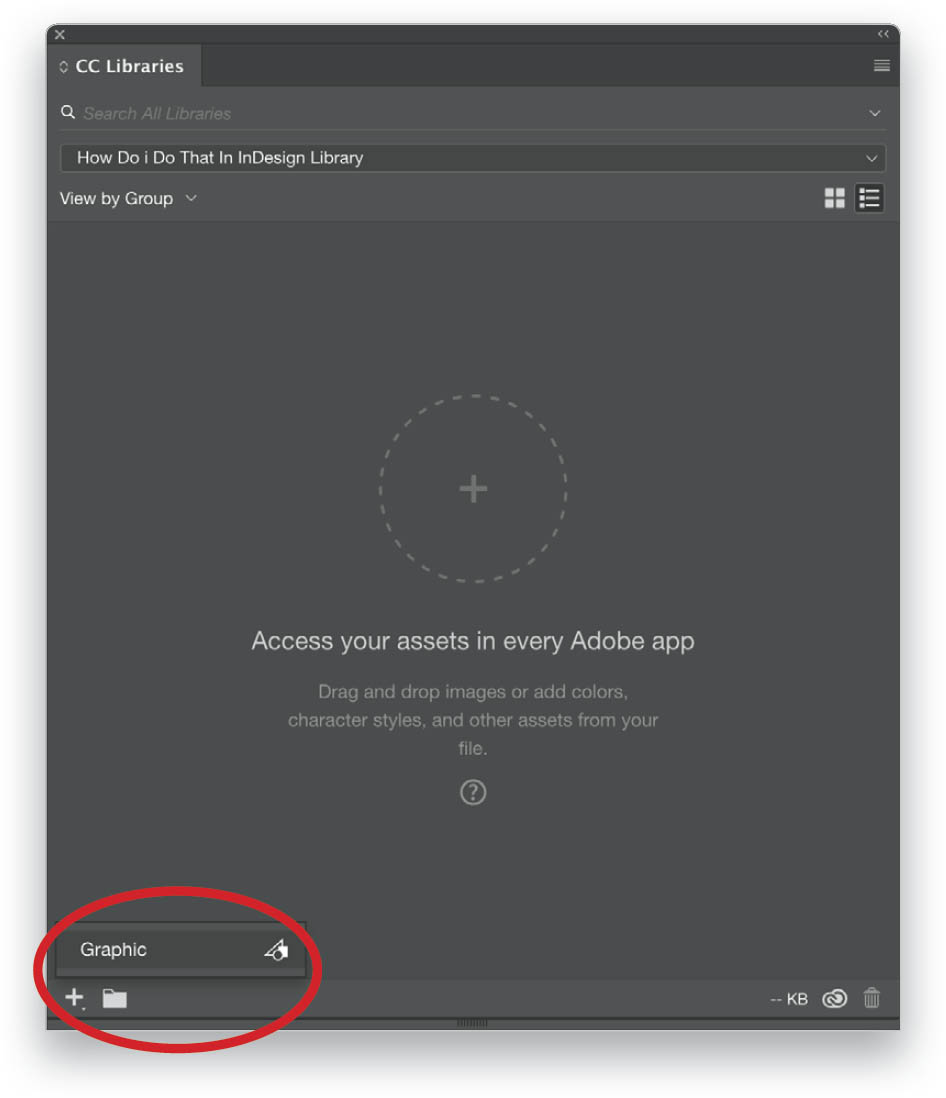Viewport: 946px width, 1098px height.
Task: Create a new group folder
Action: click(114, 999)
